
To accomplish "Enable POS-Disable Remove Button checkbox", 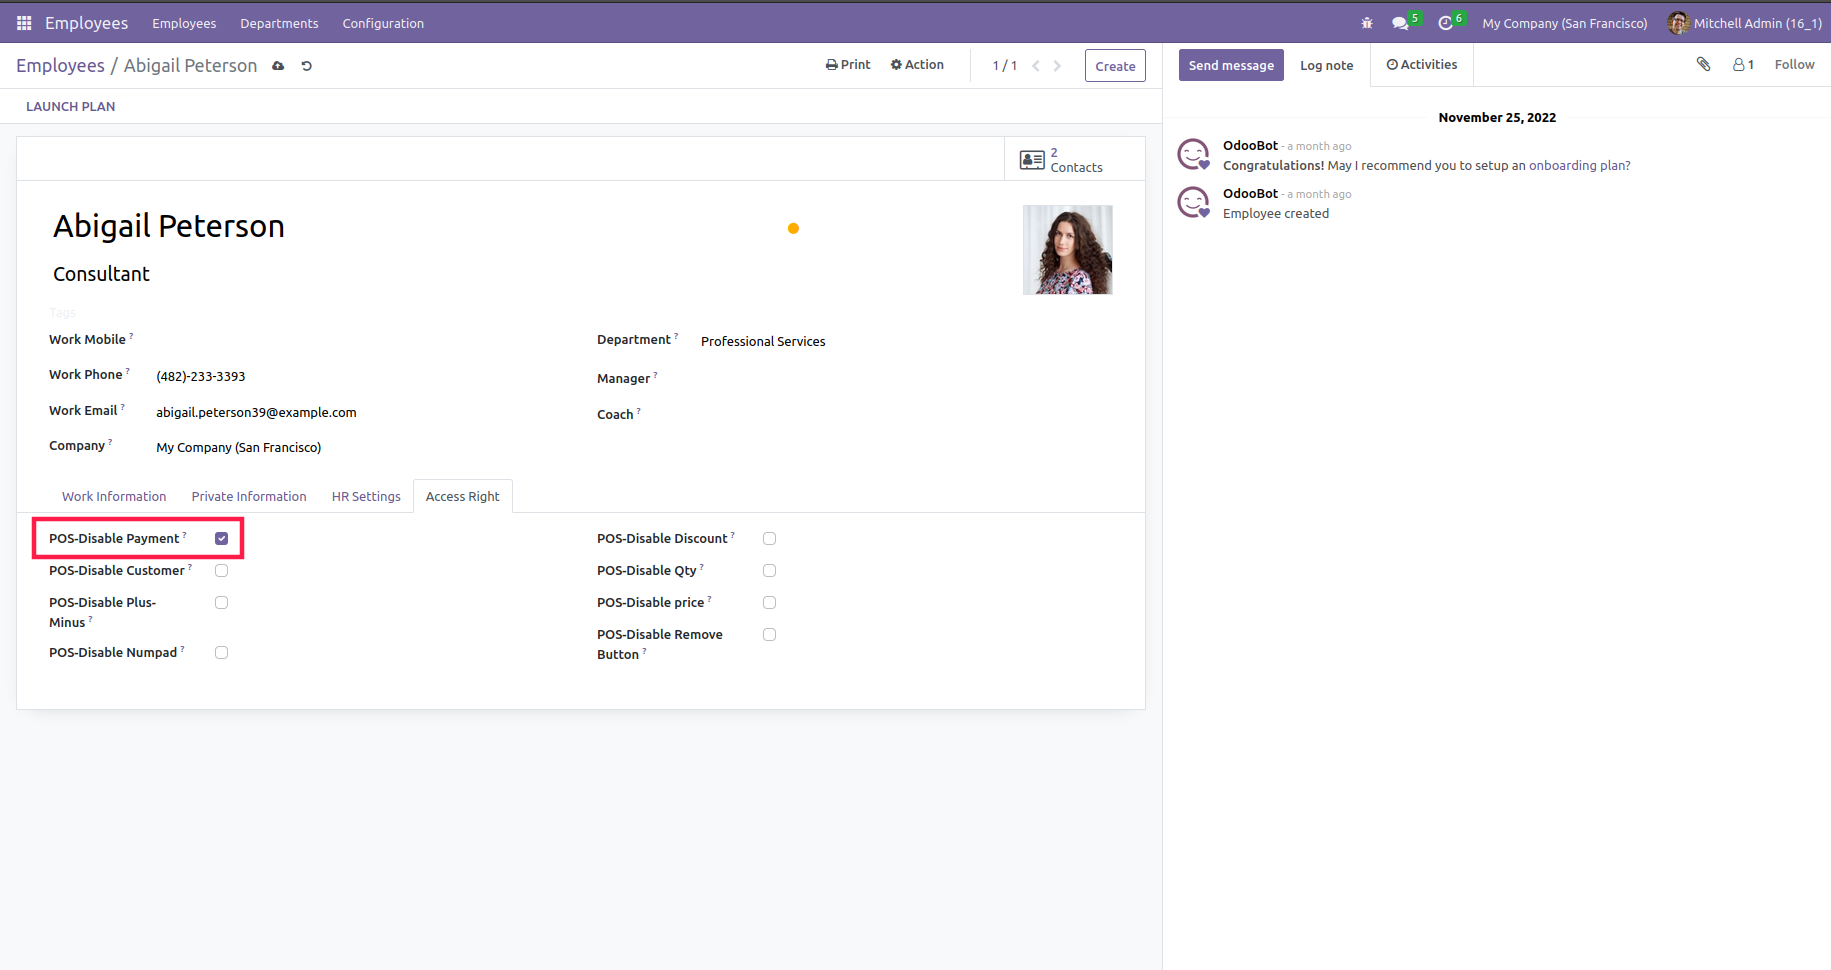I will pos(770,634).
